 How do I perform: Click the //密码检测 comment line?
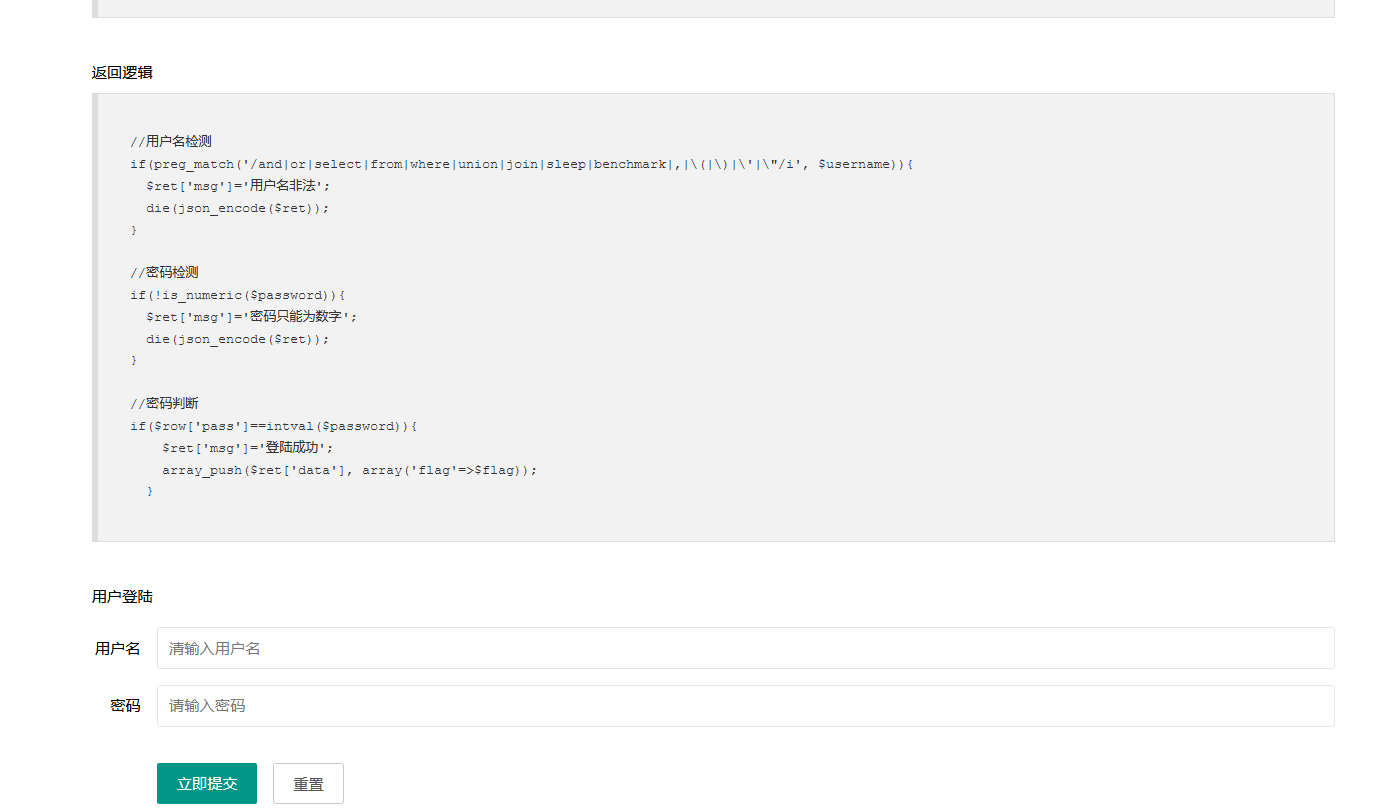164,272
